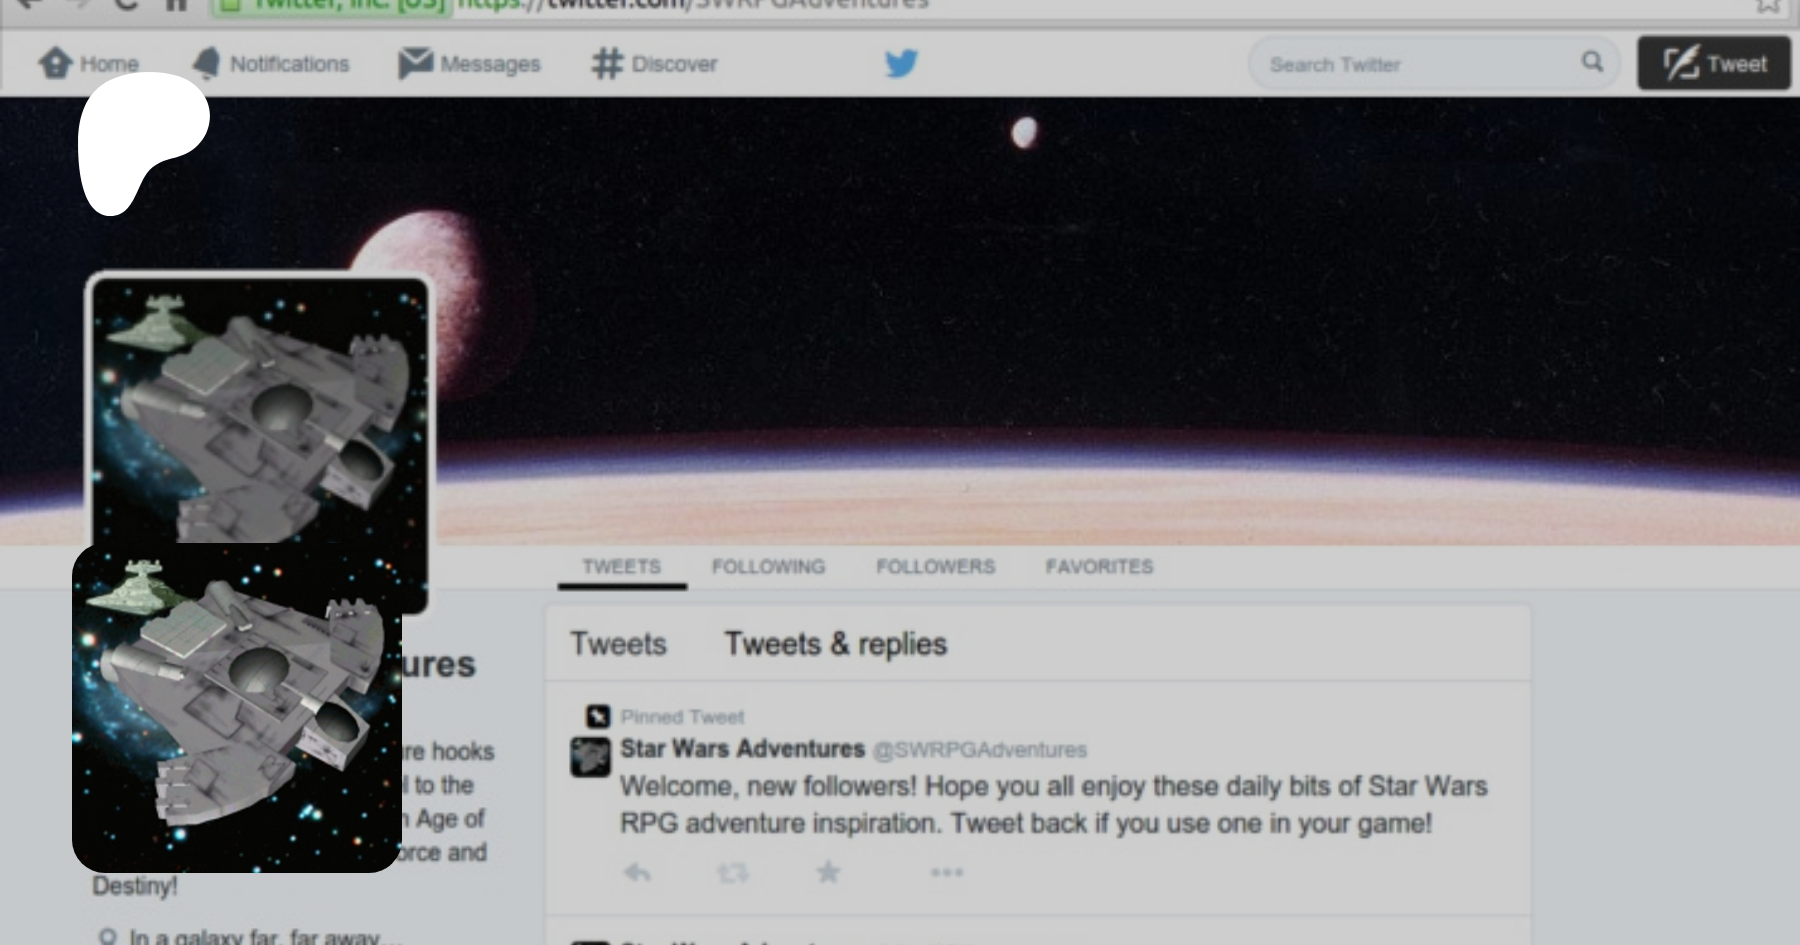Switch to the FOLLOWING tab
Image resolution: width=1800 pixels, height=945 pixels.
click(x=768, y=567)
